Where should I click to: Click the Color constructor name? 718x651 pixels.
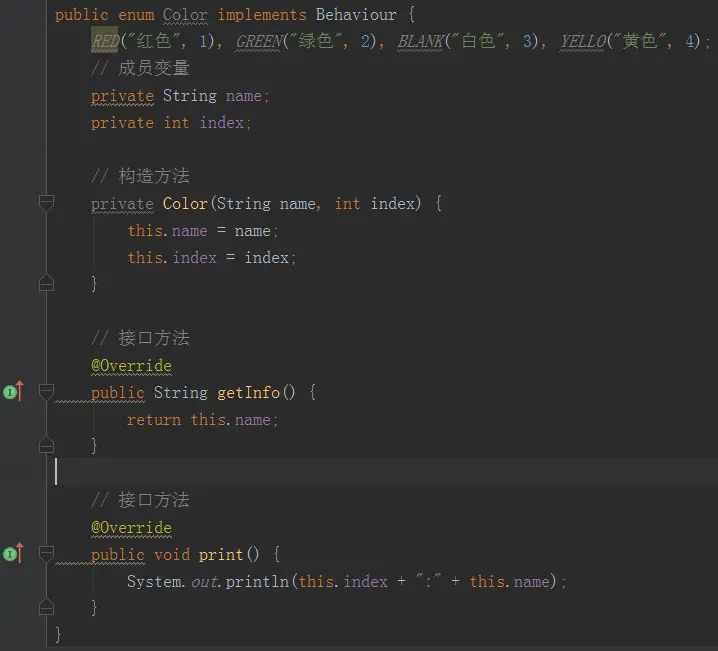click(185, 203)
